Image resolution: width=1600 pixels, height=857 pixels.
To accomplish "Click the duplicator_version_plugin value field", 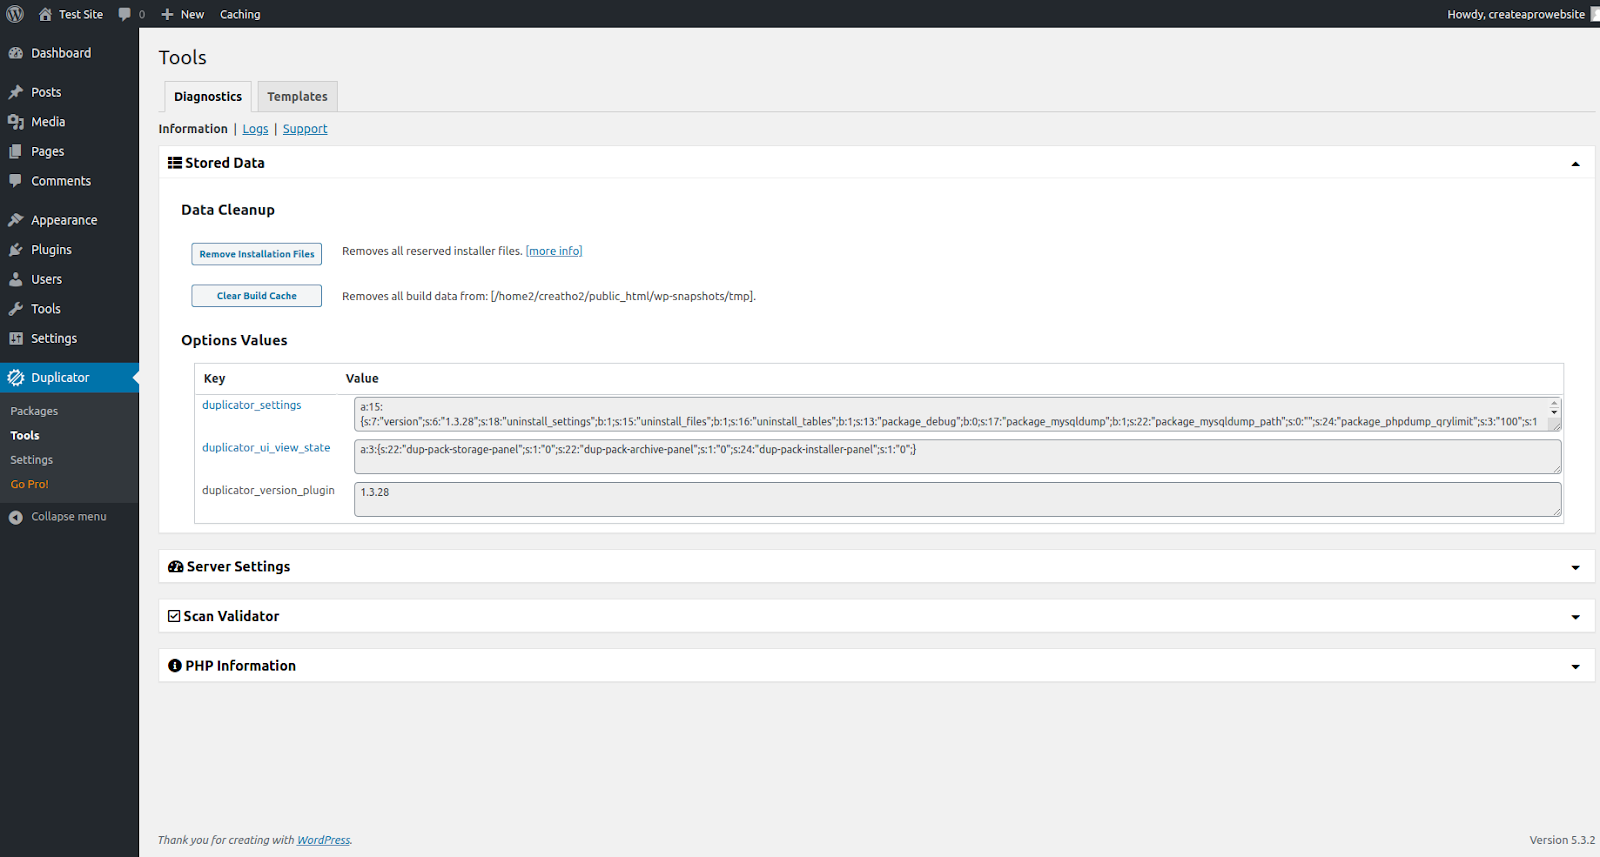I will pyautogui.click(x=957, y=500).
